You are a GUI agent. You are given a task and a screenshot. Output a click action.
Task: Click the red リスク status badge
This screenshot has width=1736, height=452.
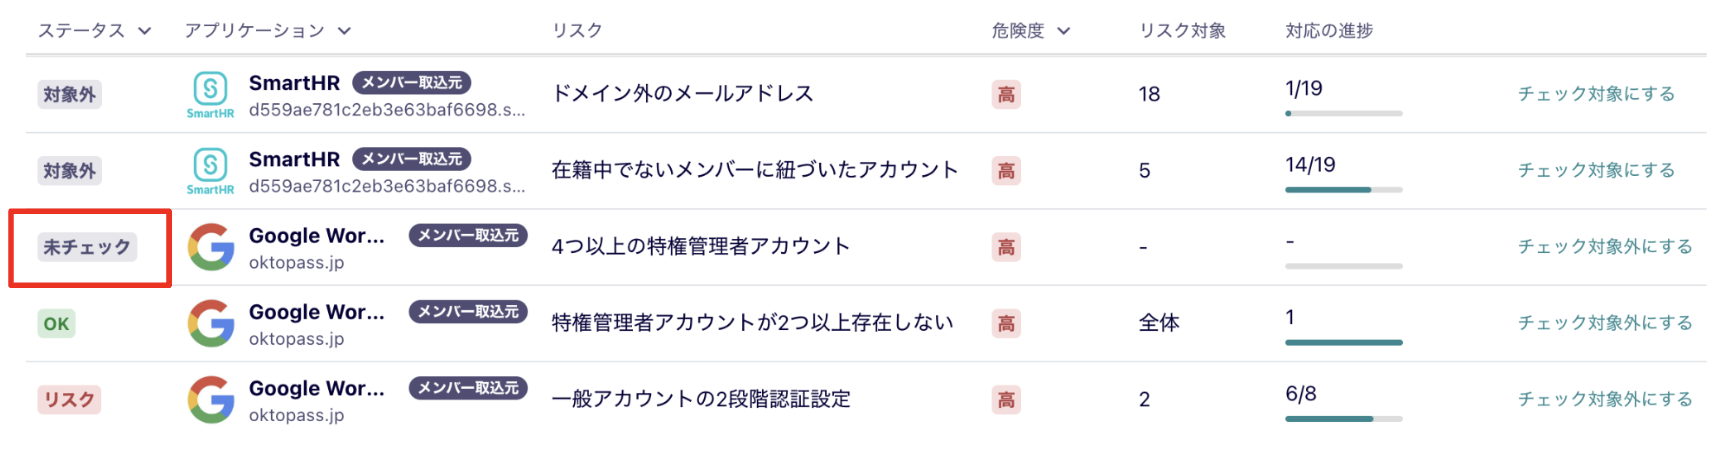point(69,400)
